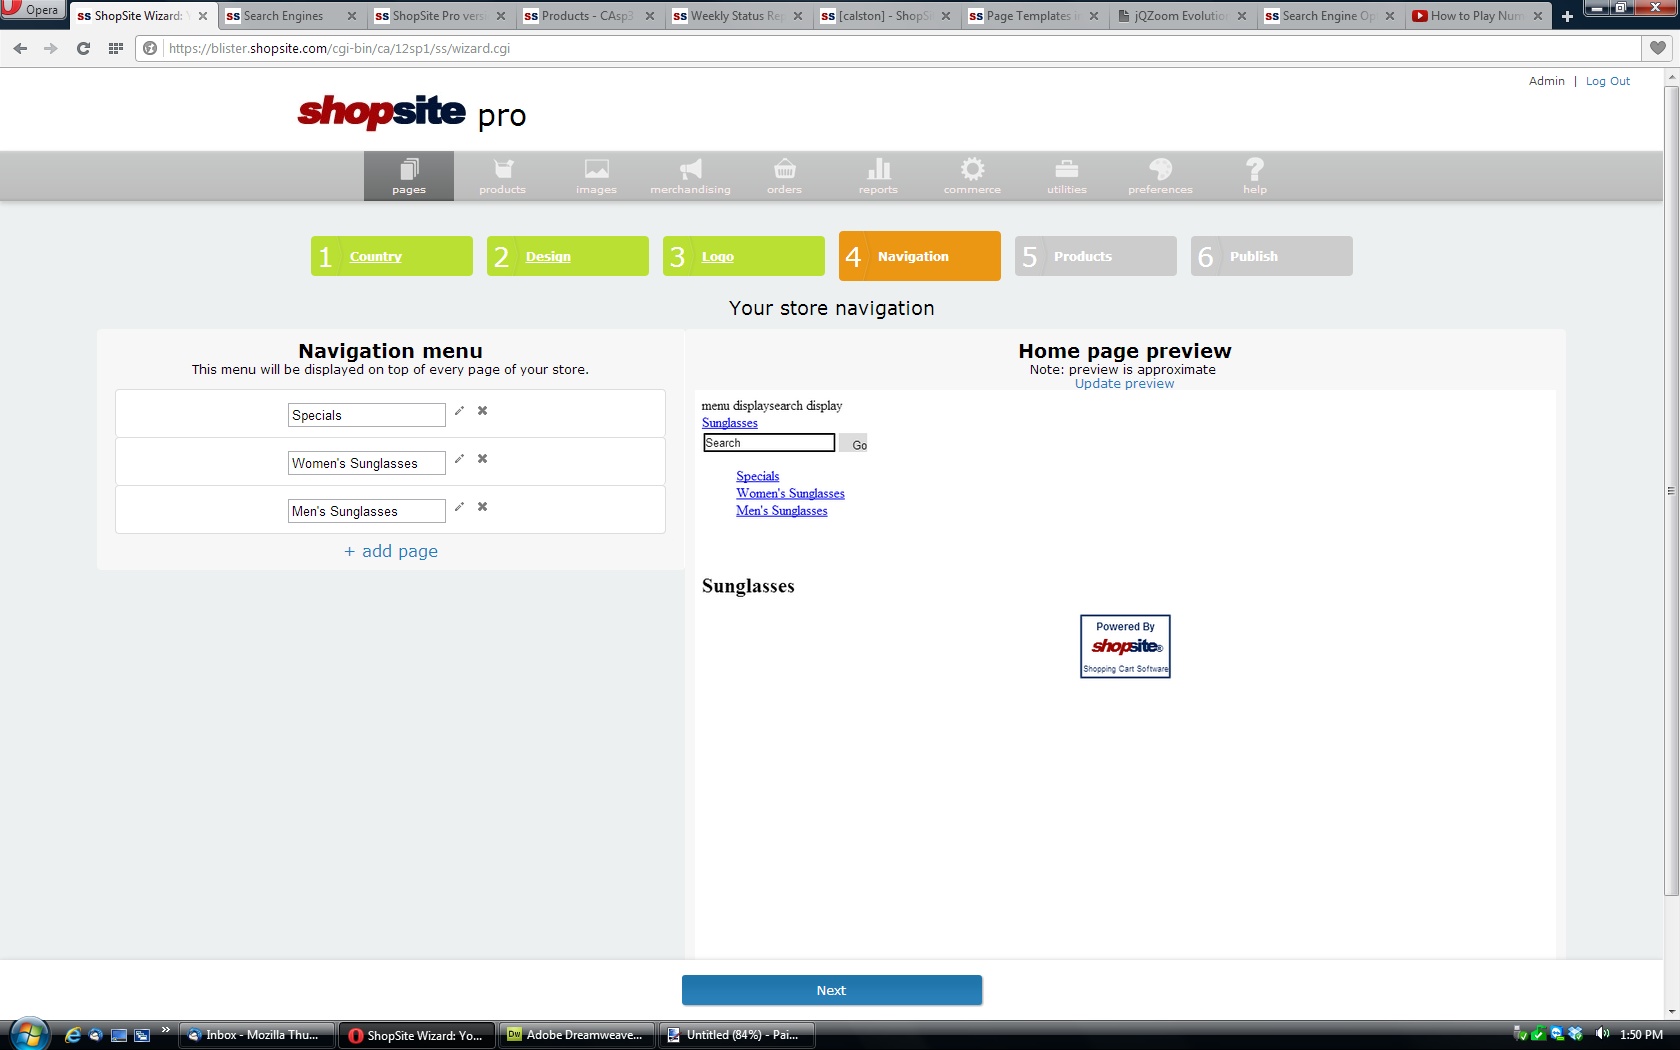Click the Search field in preview
Viewport: 1680px width, 1050px height.
[768, 443]
